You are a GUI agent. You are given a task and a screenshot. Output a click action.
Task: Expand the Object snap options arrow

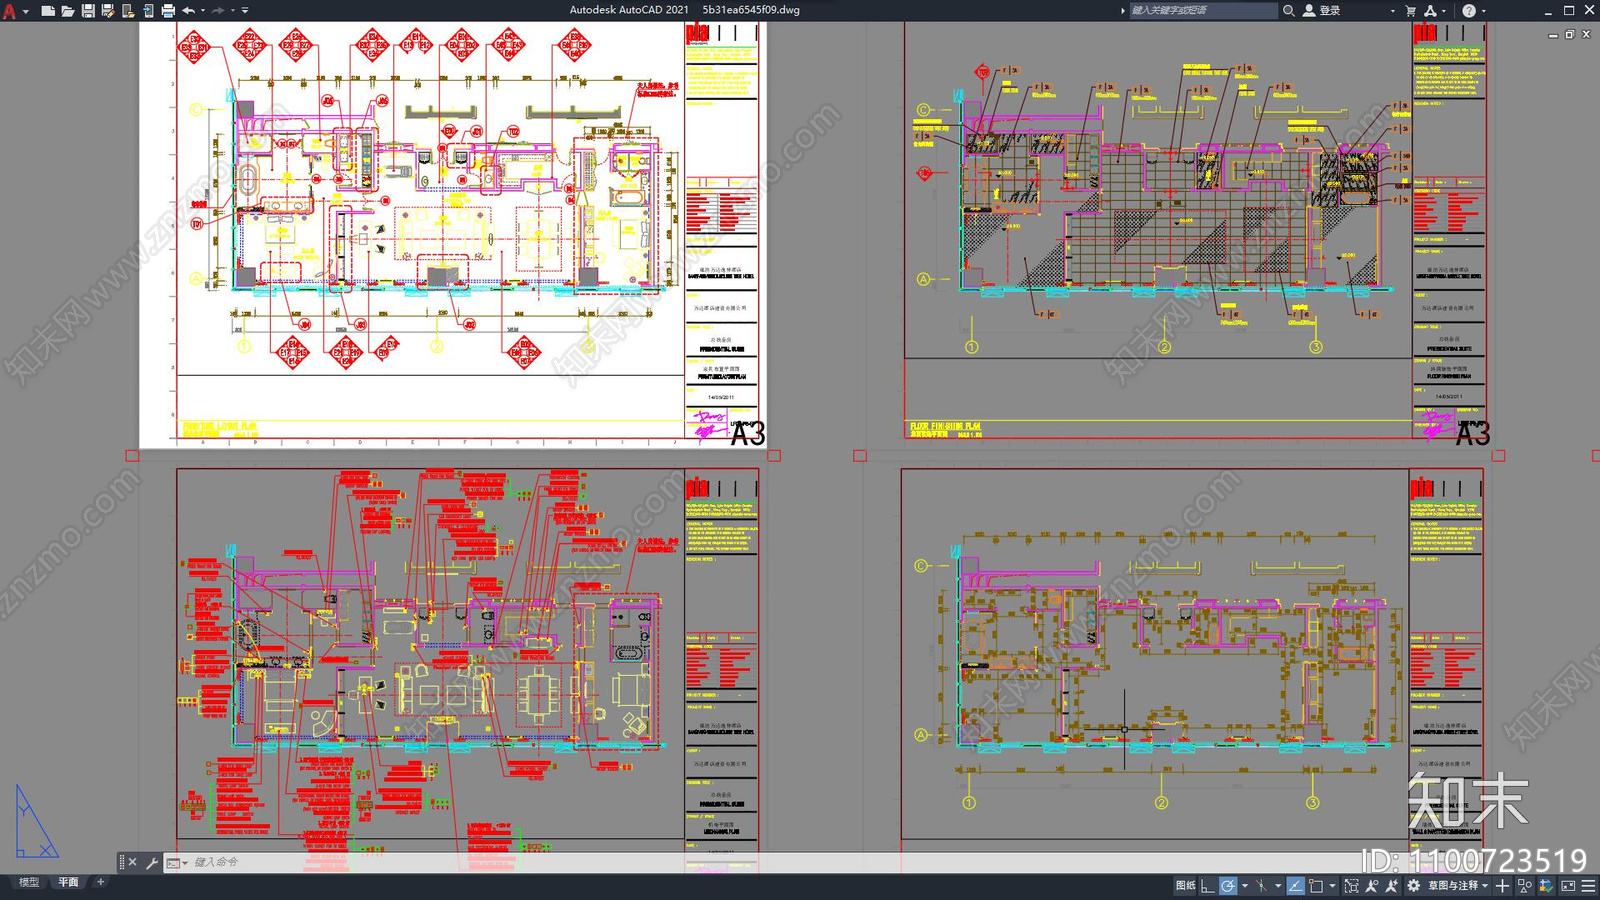coord(1332,886)
